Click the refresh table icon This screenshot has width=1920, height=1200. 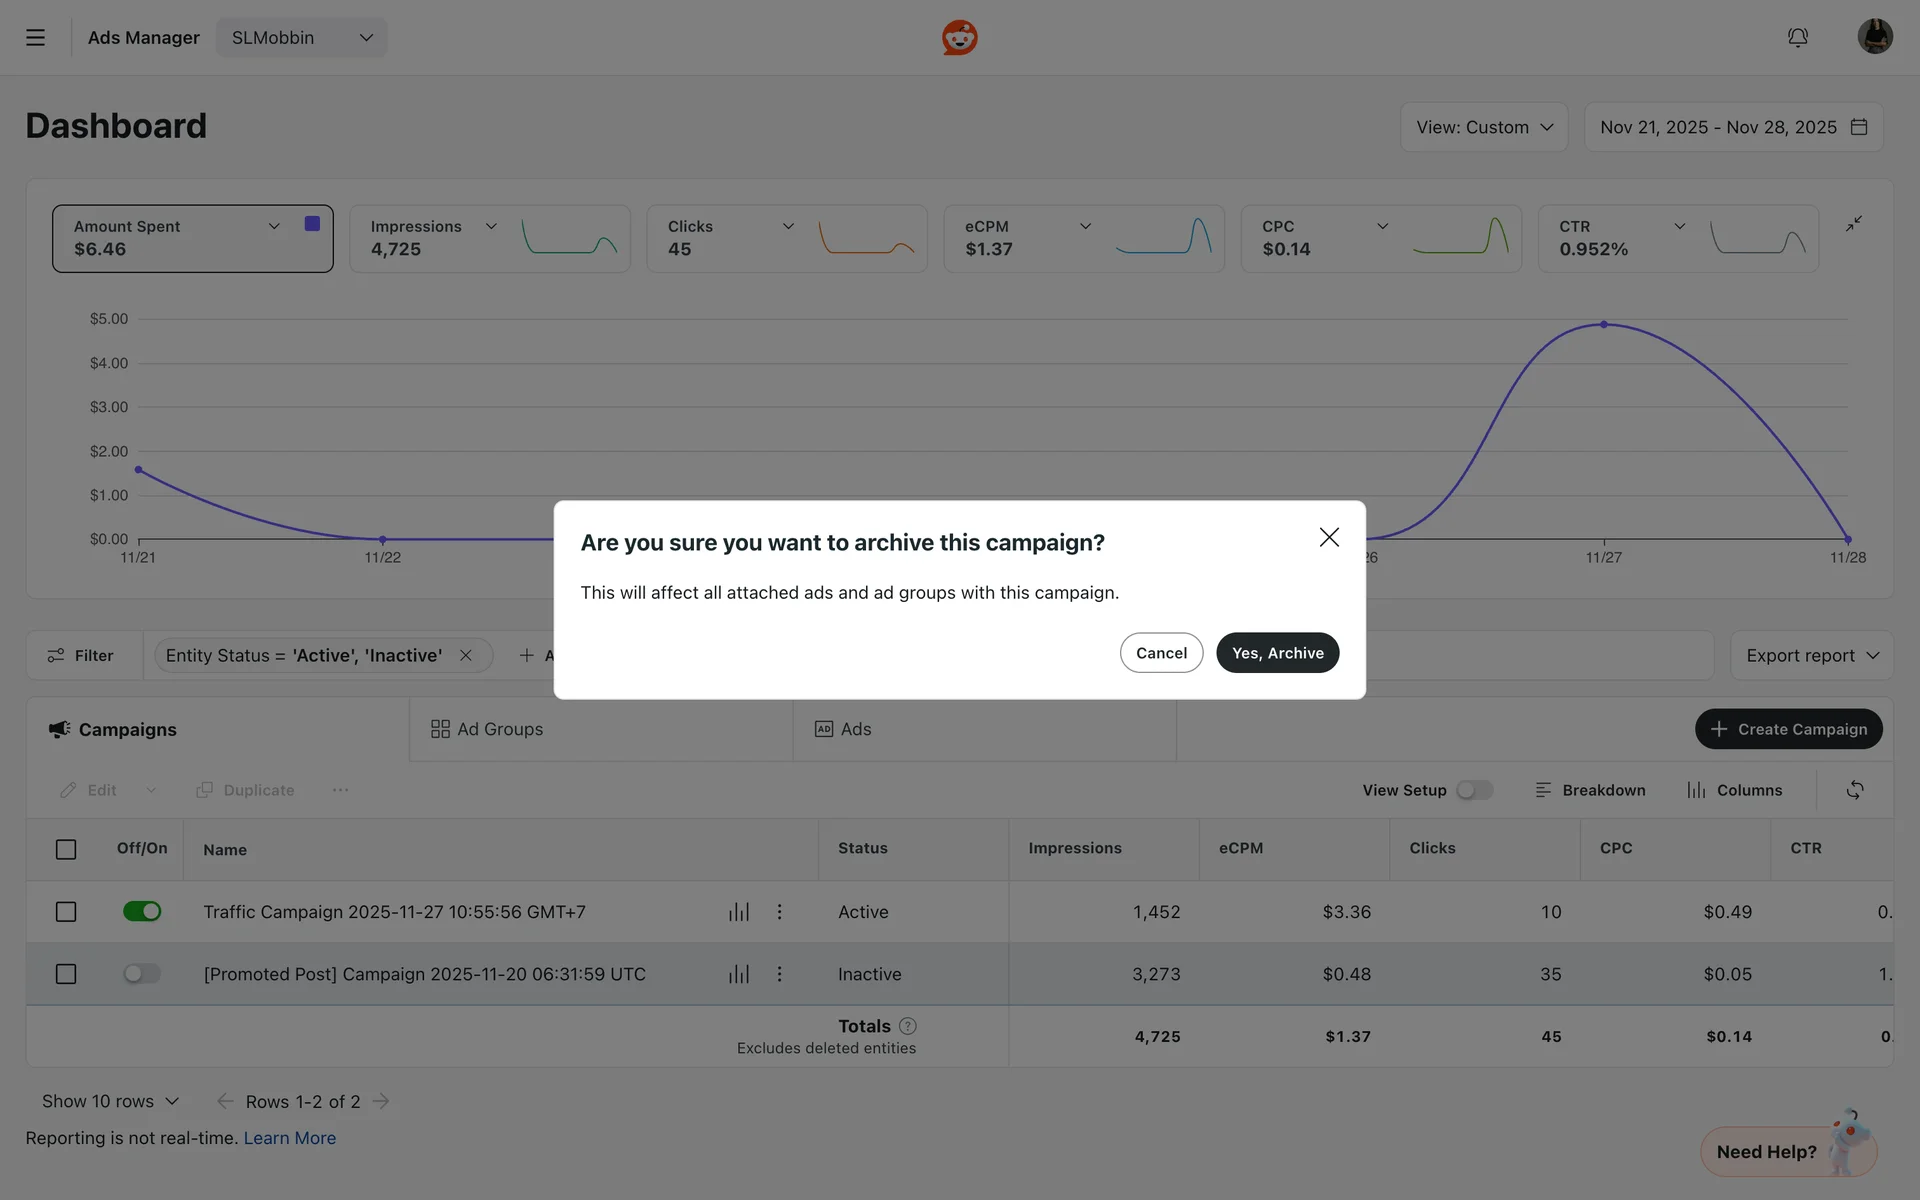pos(1854,790)
